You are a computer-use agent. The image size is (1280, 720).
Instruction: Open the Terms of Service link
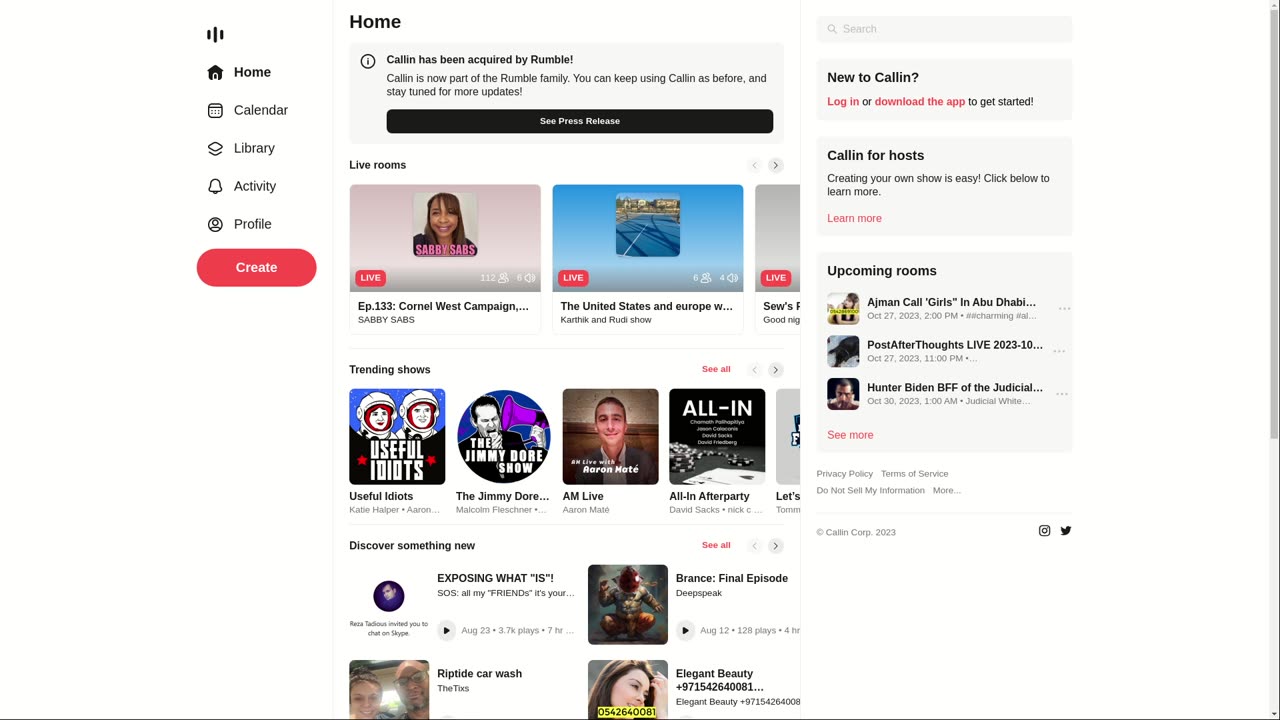coord(915,474)
